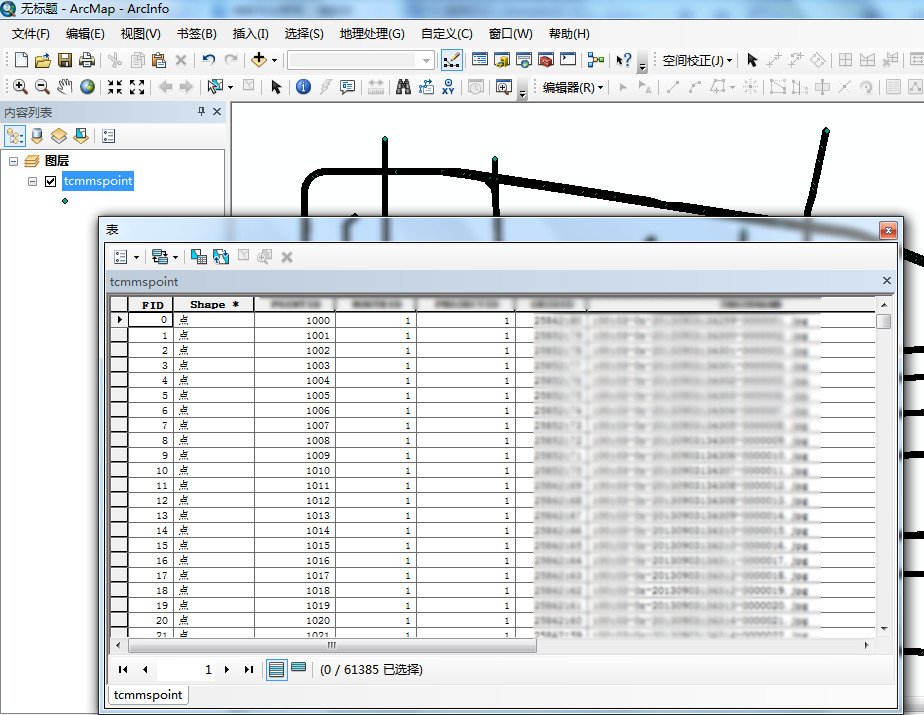Viewport: 924px width, 715px height.
Task: Activate the Pan hand tool
Action: coord(65,87)
